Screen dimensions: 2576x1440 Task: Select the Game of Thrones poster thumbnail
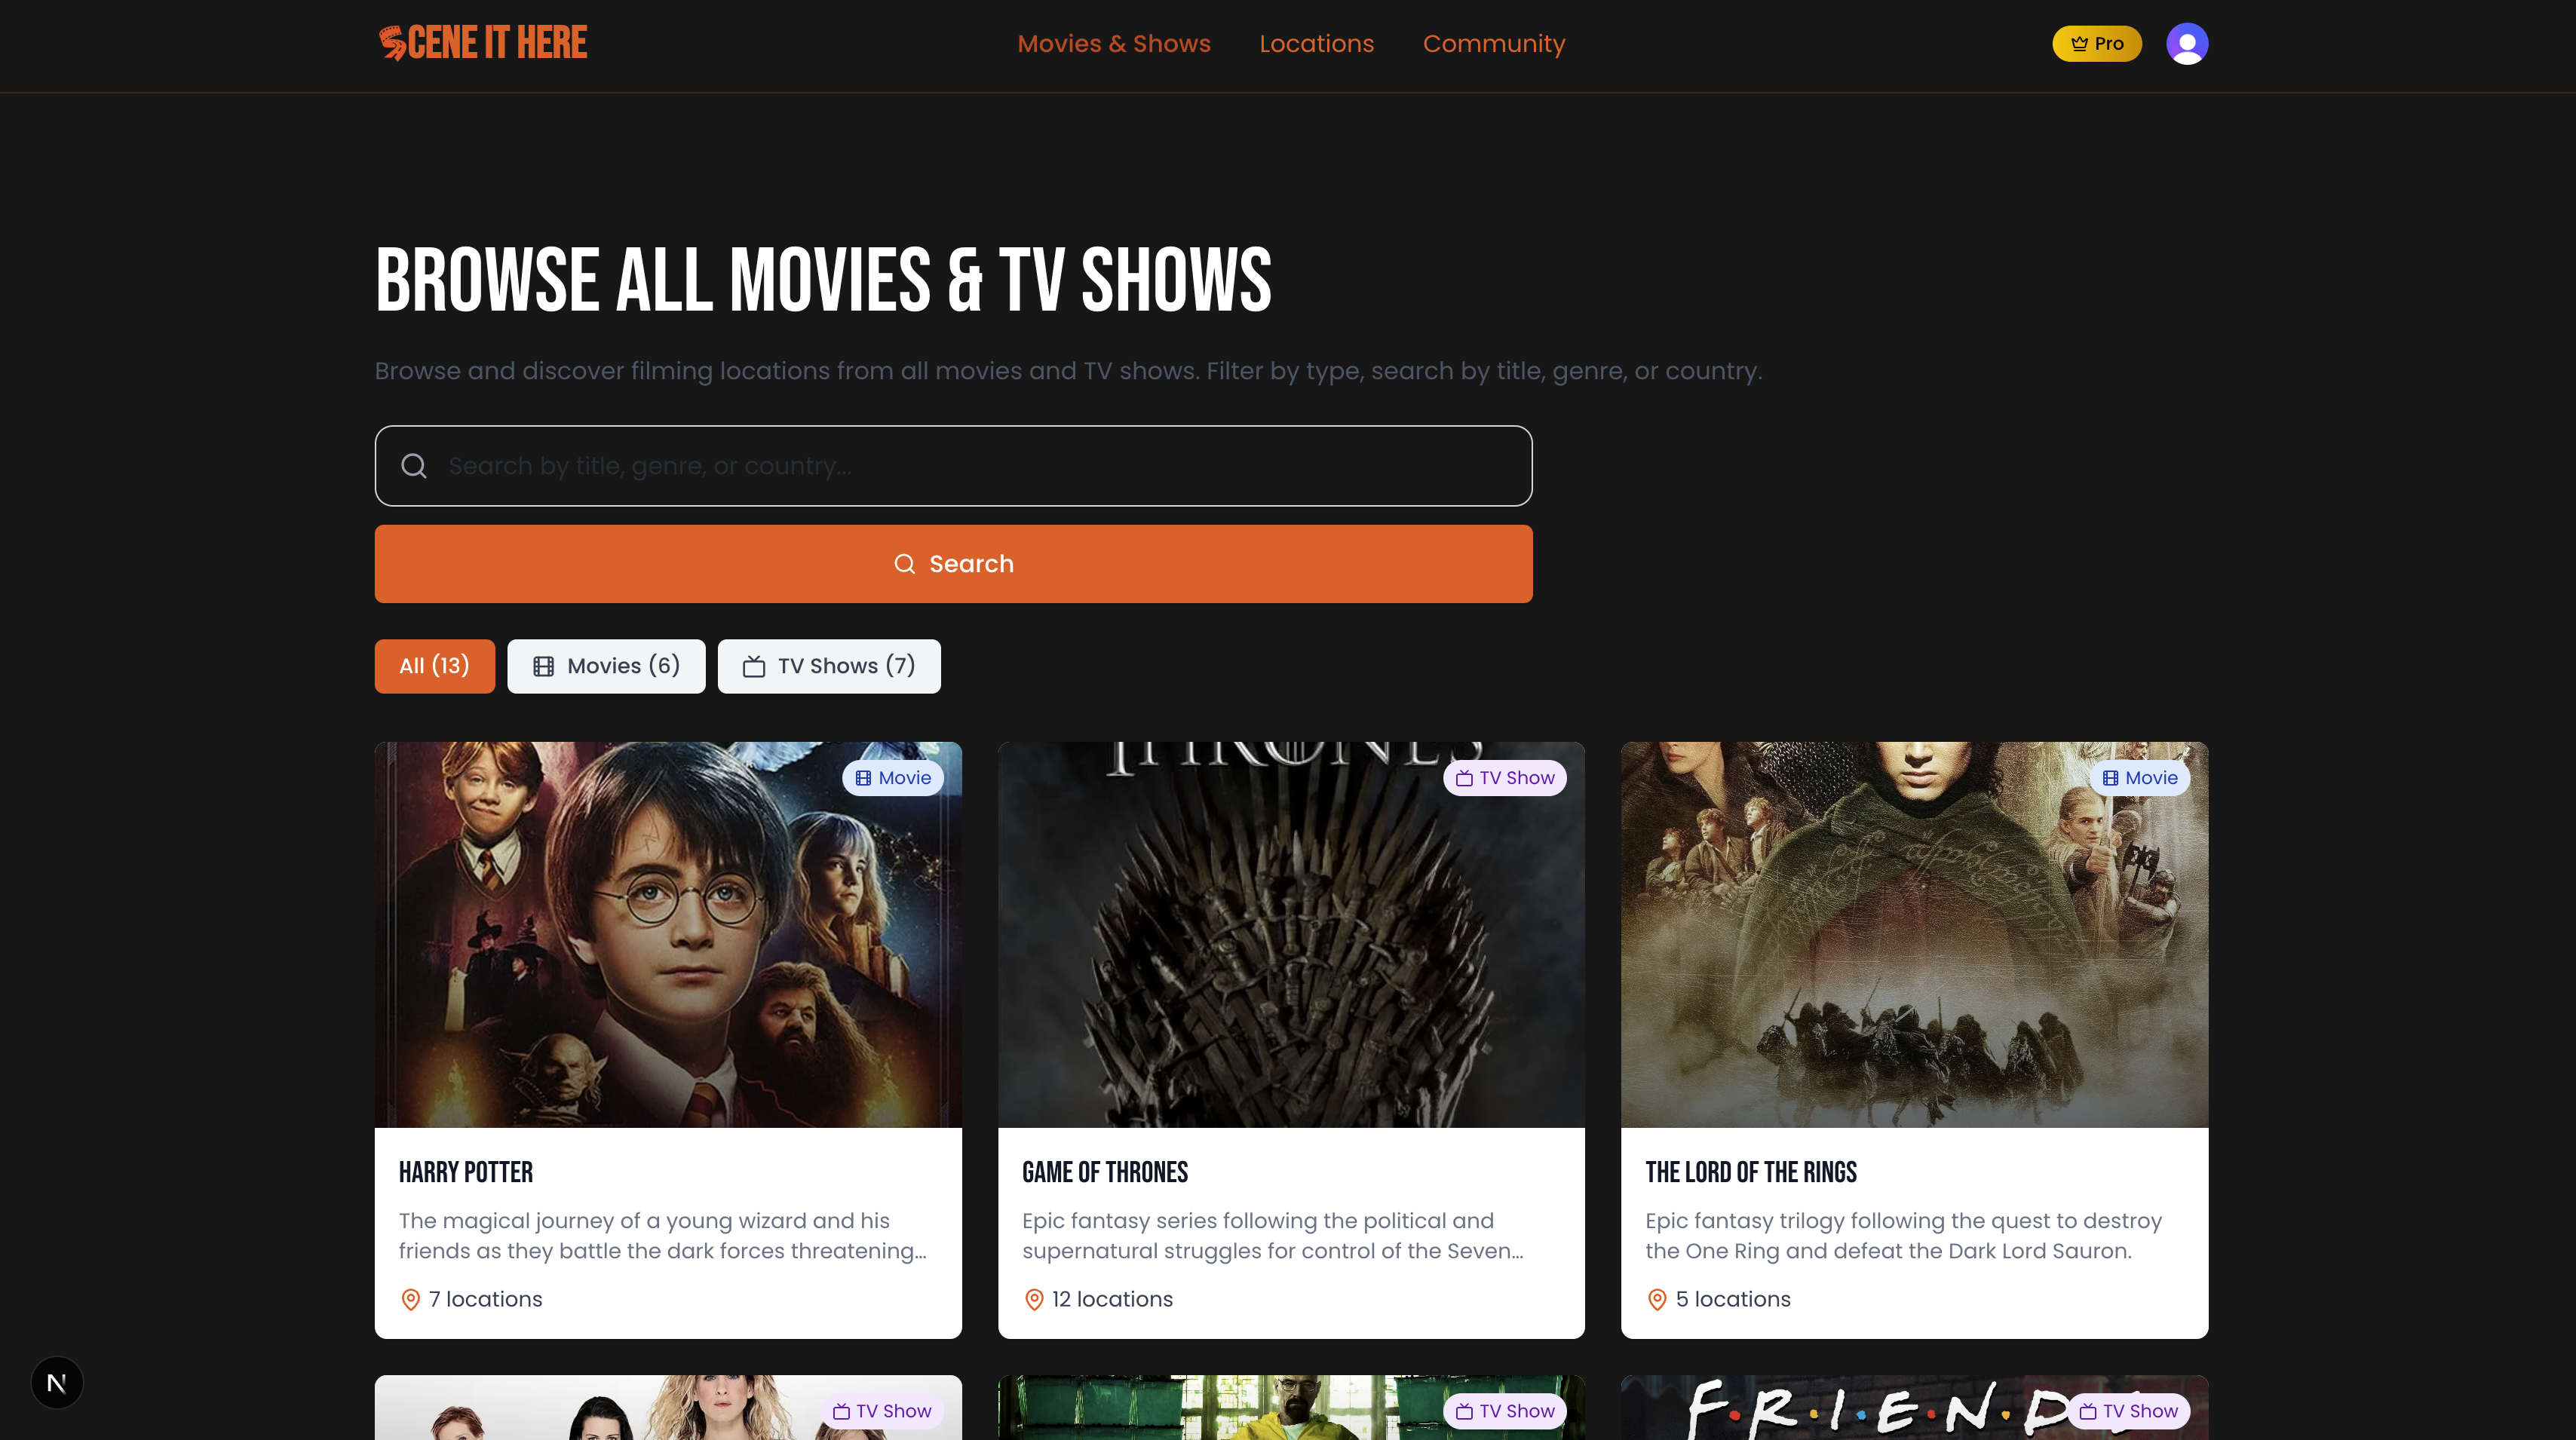(x=1291, y=934)
